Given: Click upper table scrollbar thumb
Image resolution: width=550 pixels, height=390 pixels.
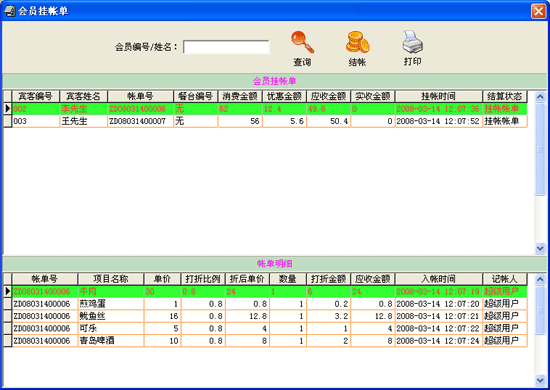Looking at the screenshot, I should 540,149.
